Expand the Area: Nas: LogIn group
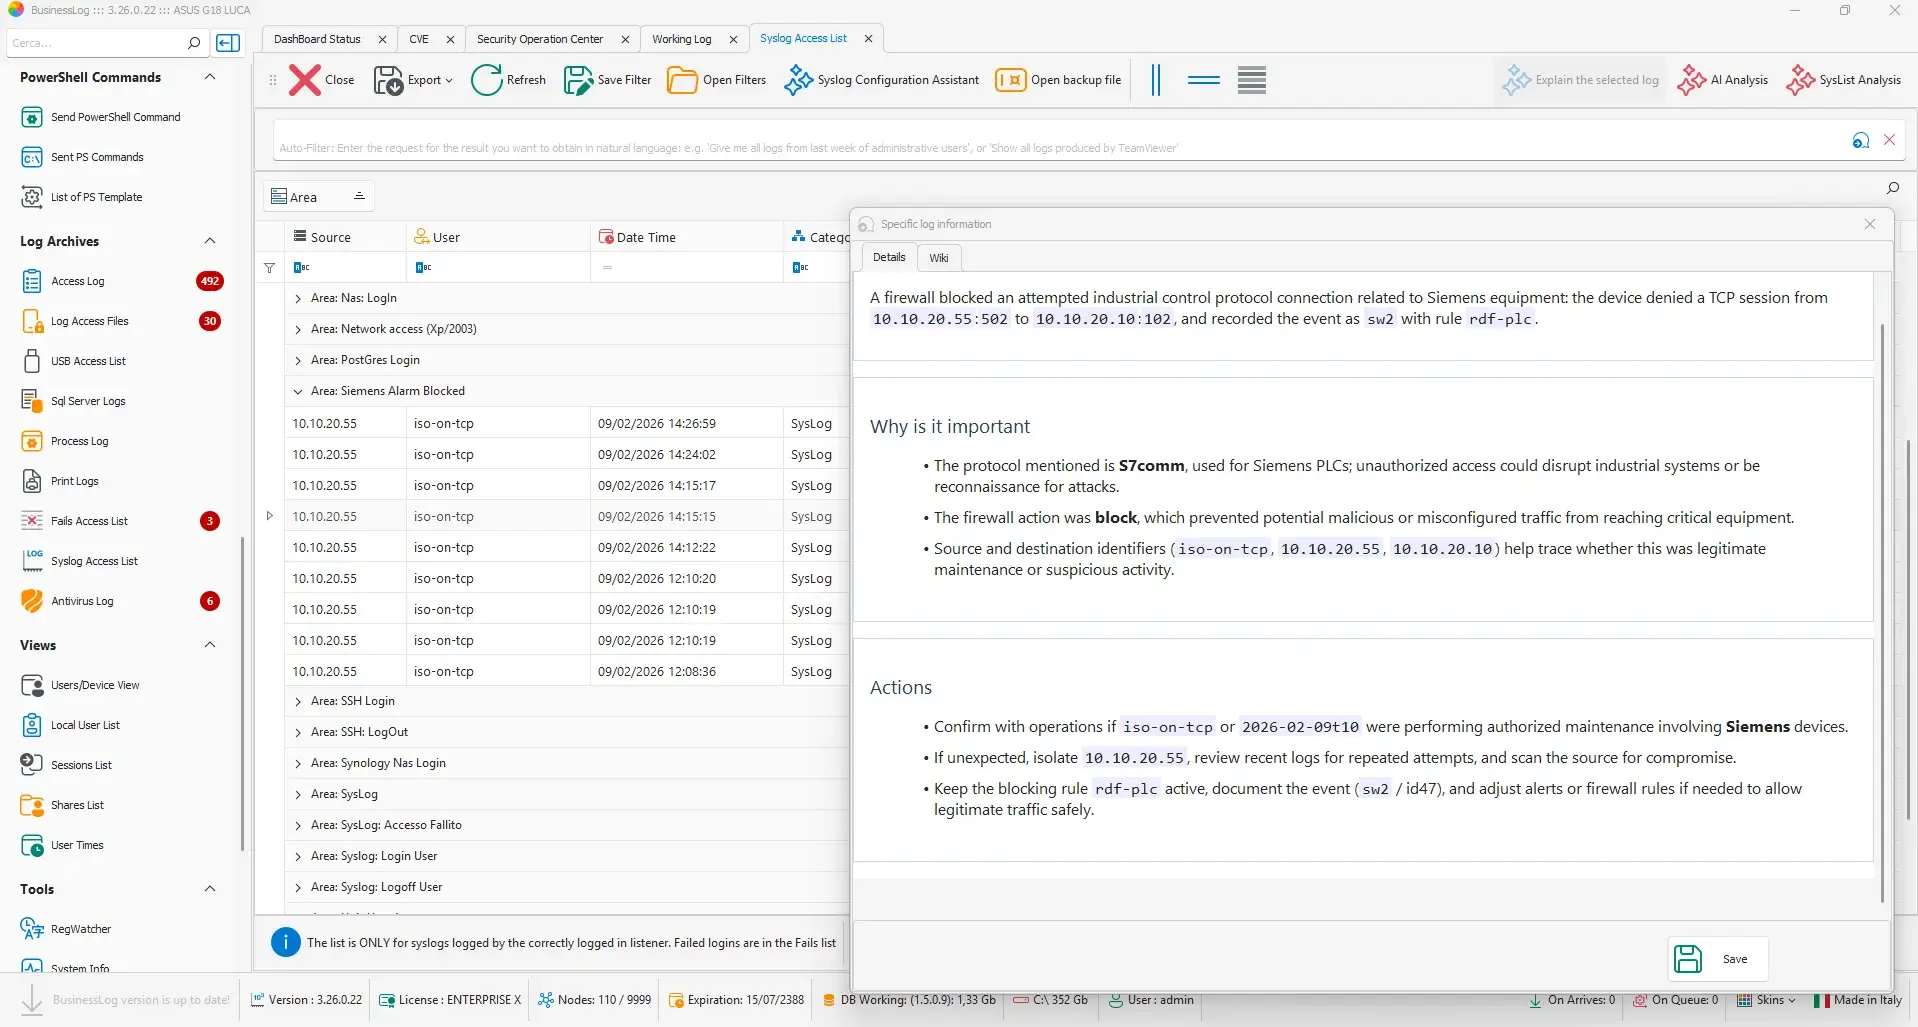This screenshot has width=1918, height=1027. [x=298, y=298]
